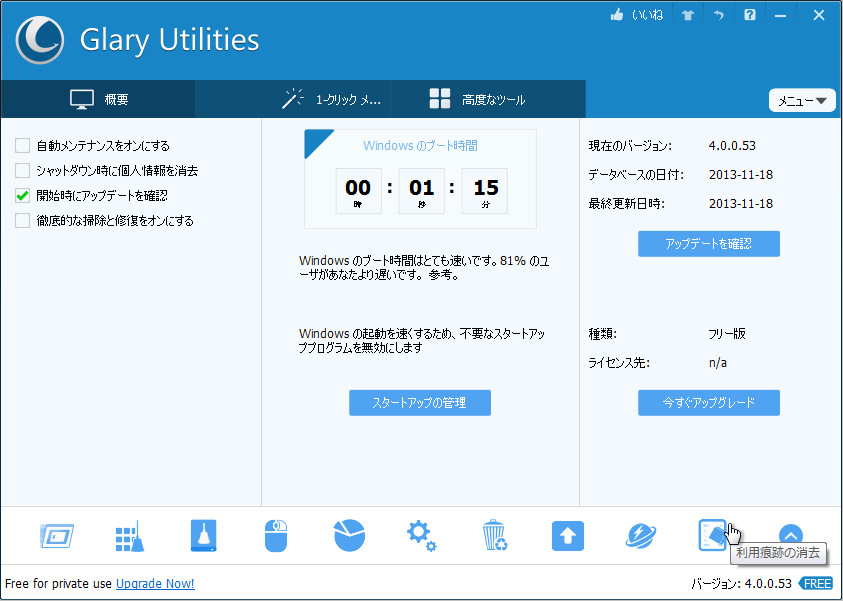Click the mouse-shaped tool icon in bottom toolbar

coord(276,535)
